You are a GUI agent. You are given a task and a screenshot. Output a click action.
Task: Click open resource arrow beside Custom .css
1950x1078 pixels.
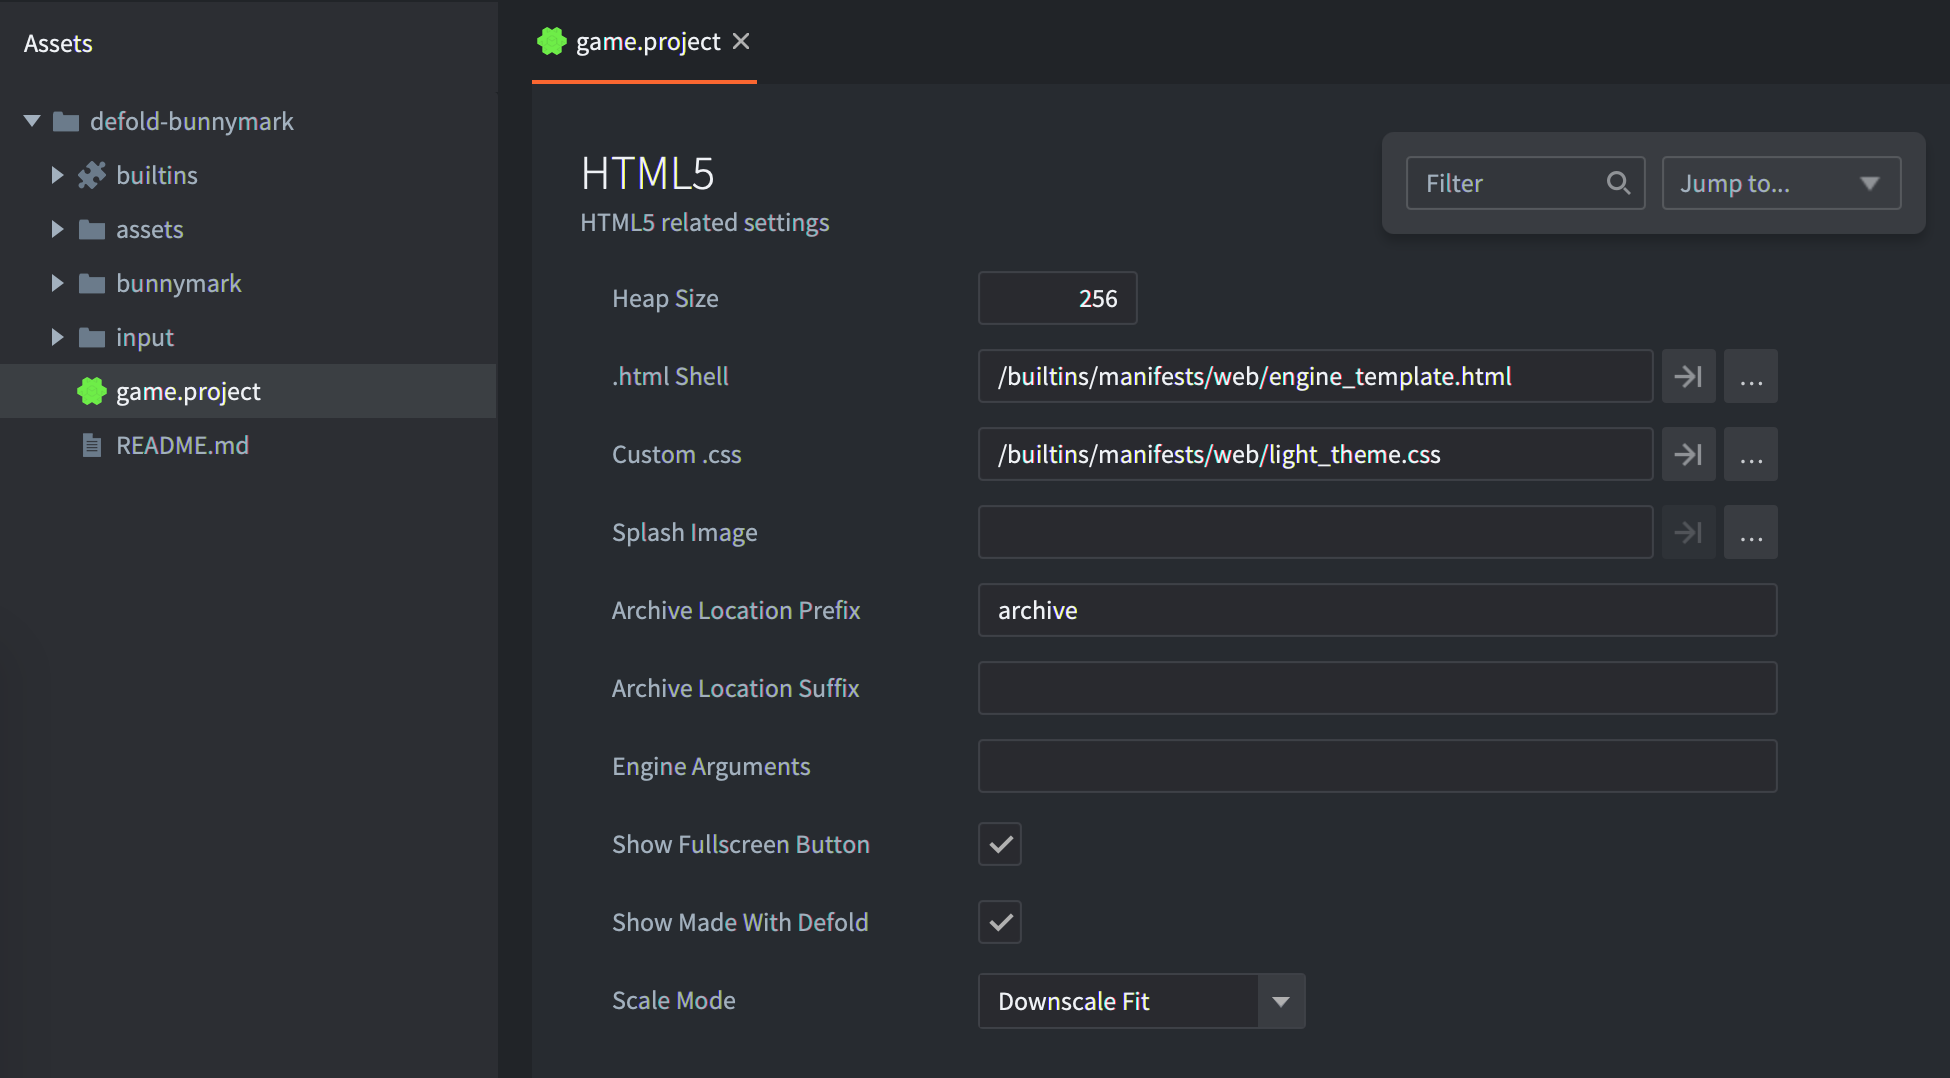(1688, 454)
